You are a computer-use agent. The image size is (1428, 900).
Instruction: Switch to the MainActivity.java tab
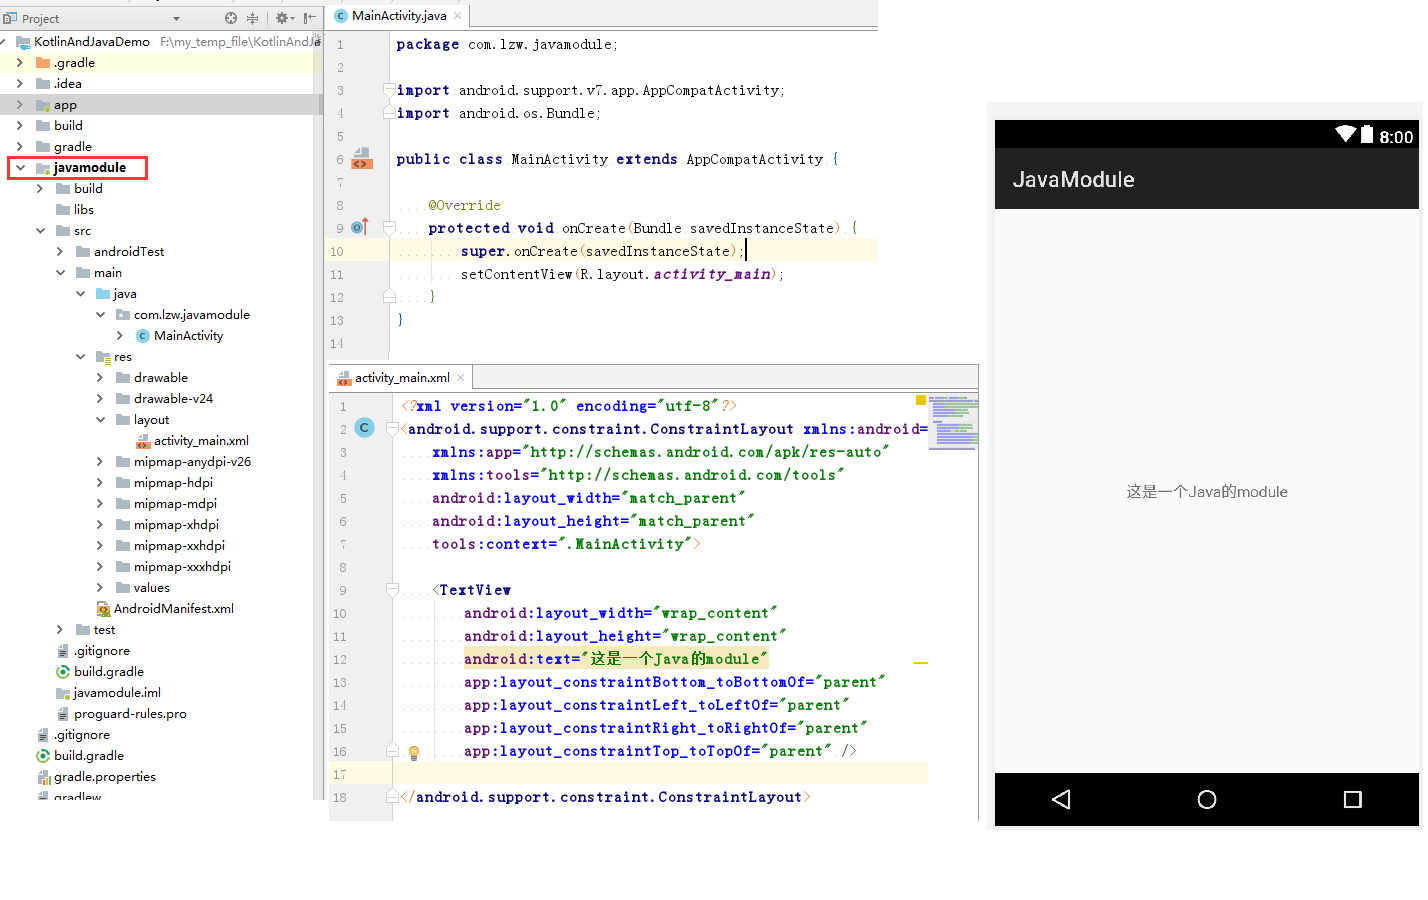point(398,16)
